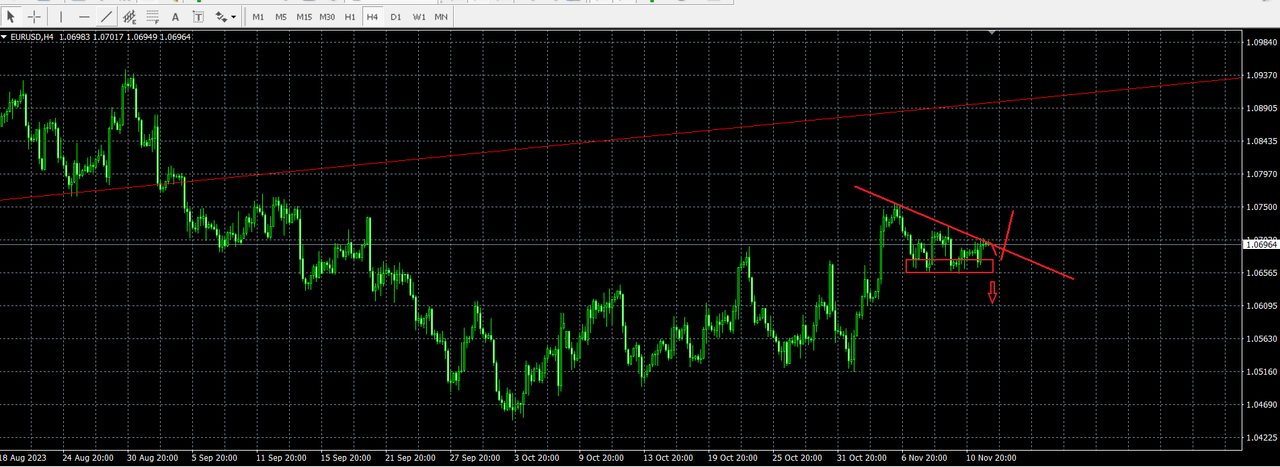Select the text label 'T' tool
Image resolution: width=1280 pixels, height=467 pixels.
(197, 16)
